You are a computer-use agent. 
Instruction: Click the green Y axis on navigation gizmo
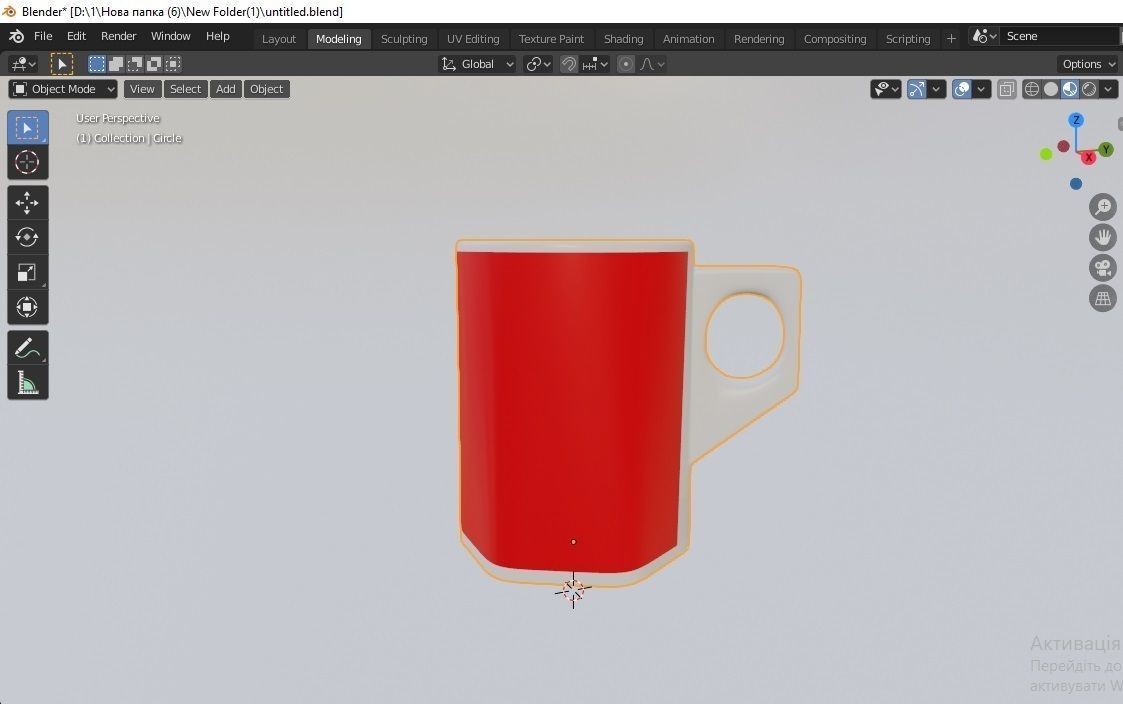1106,149
